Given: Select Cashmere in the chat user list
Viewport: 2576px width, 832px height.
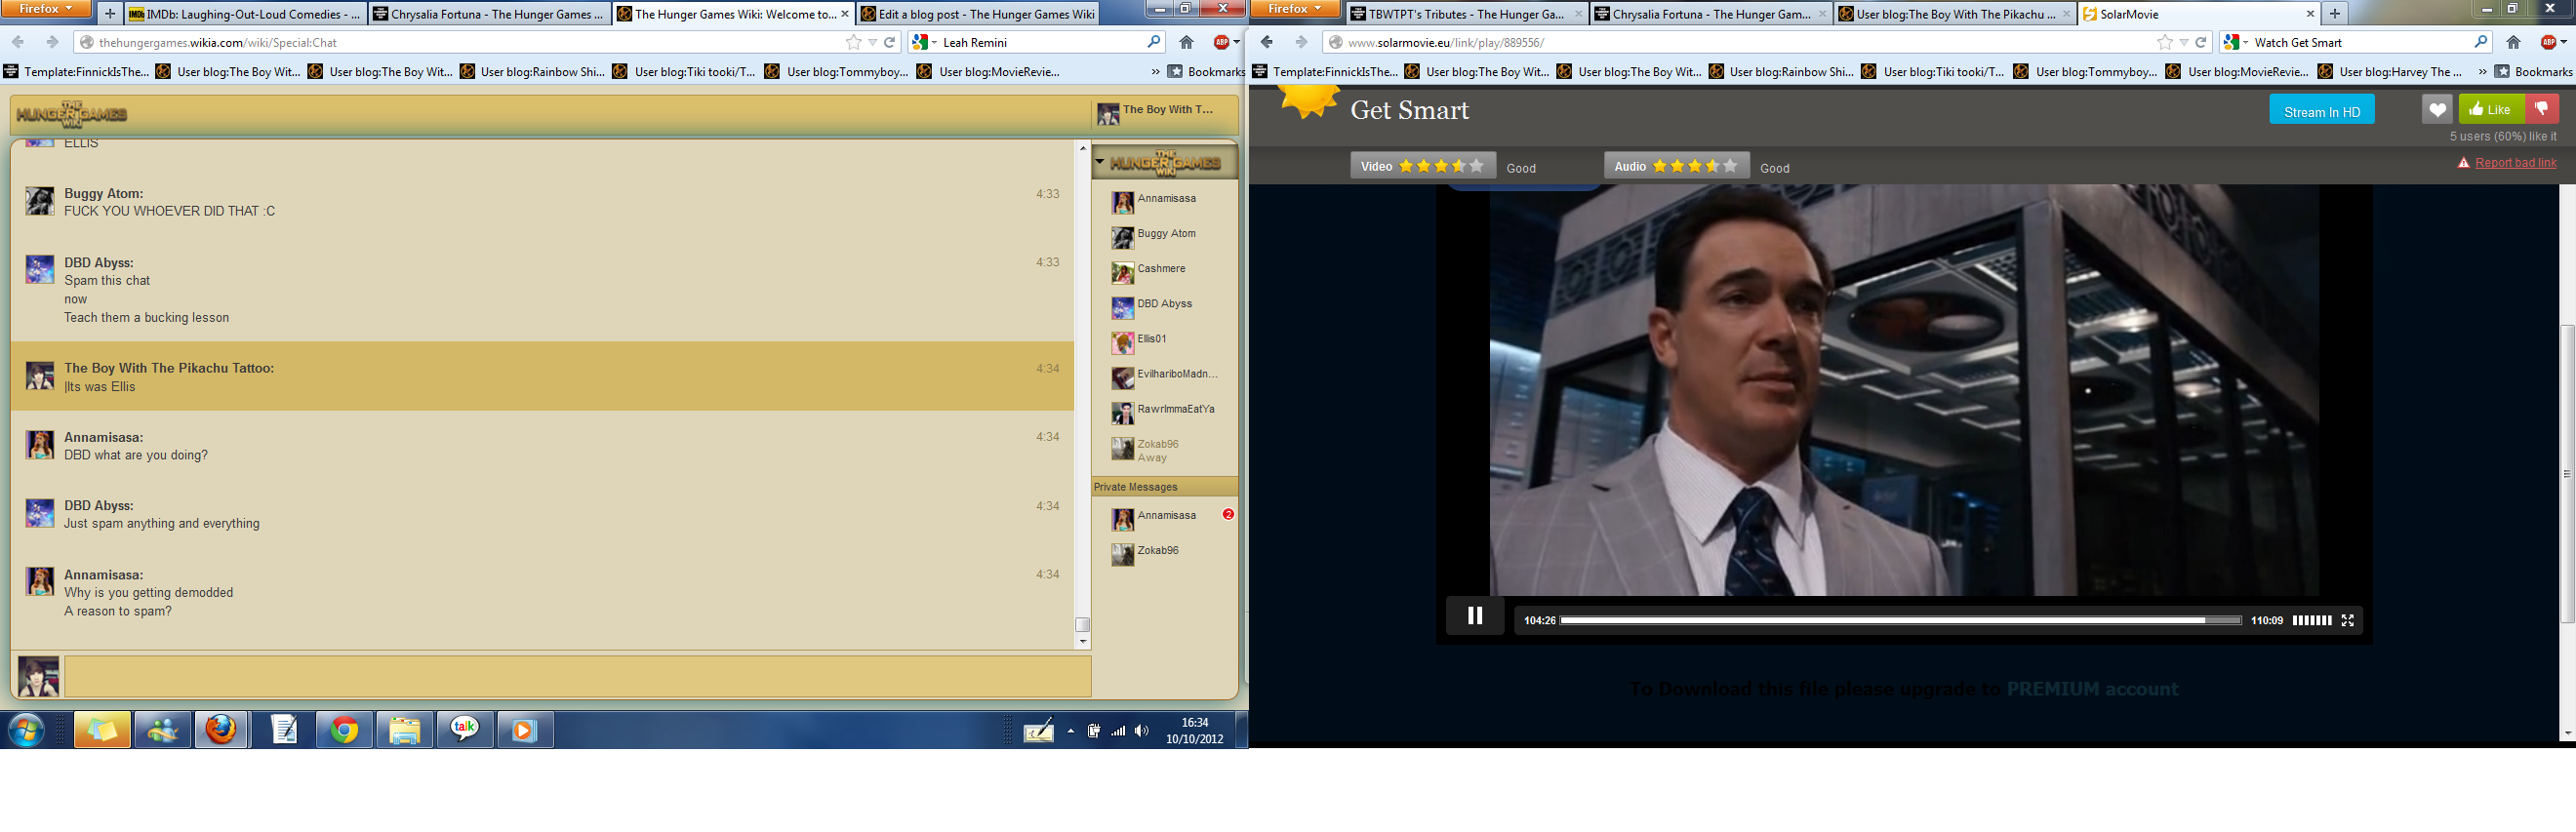Looking at the screenshot, I should (x=1165, y=270).
